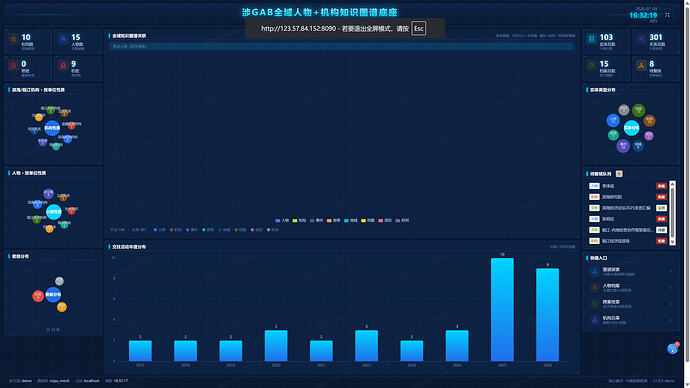This screenshot has height=388, width=690.
Task: Toggle the orange square legend entry
Action: pos(334,220)
